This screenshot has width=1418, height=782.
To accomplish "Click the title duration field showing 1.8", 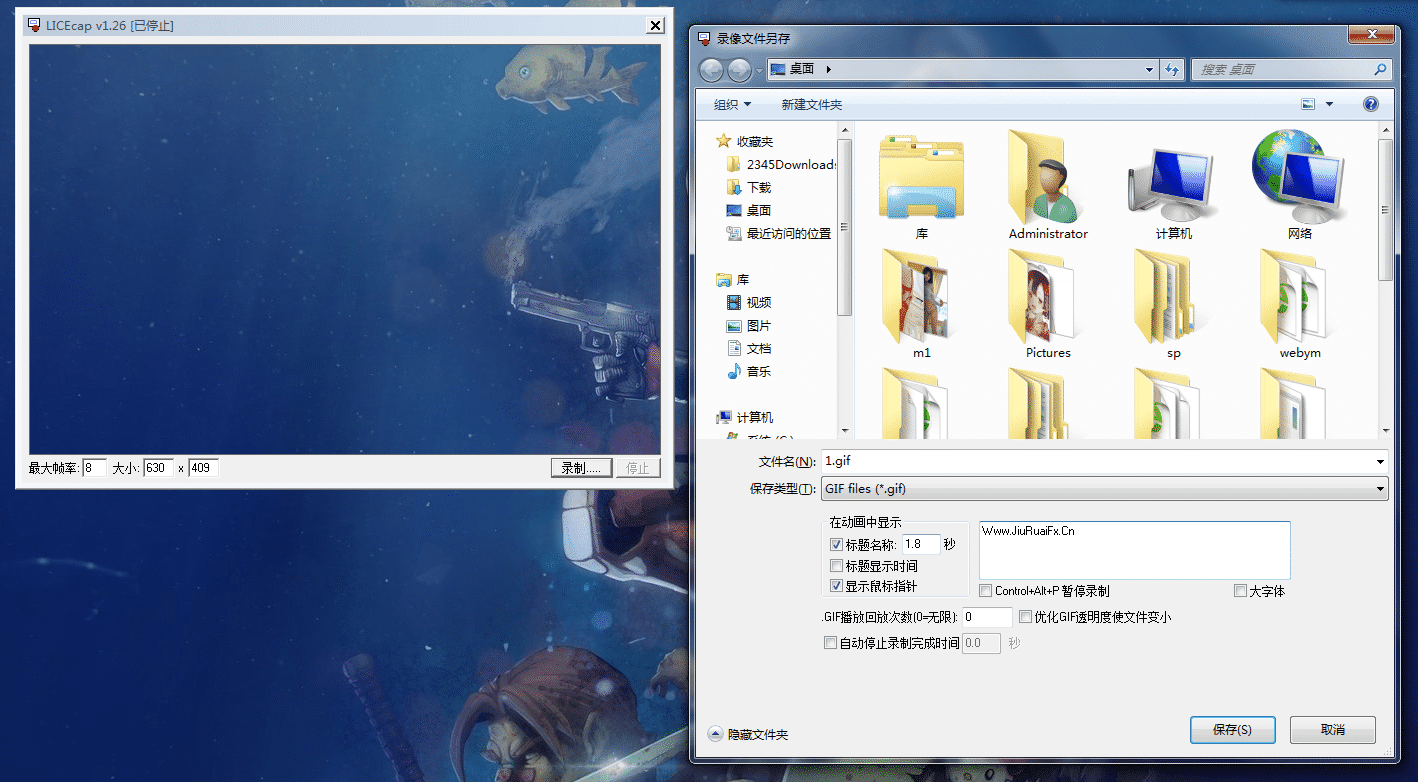I will pos(921,544).
